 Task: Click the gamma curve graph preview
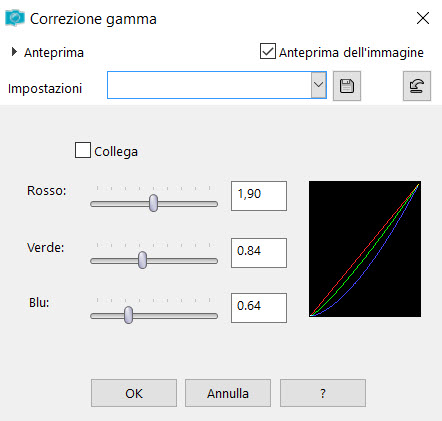[365, 249]
